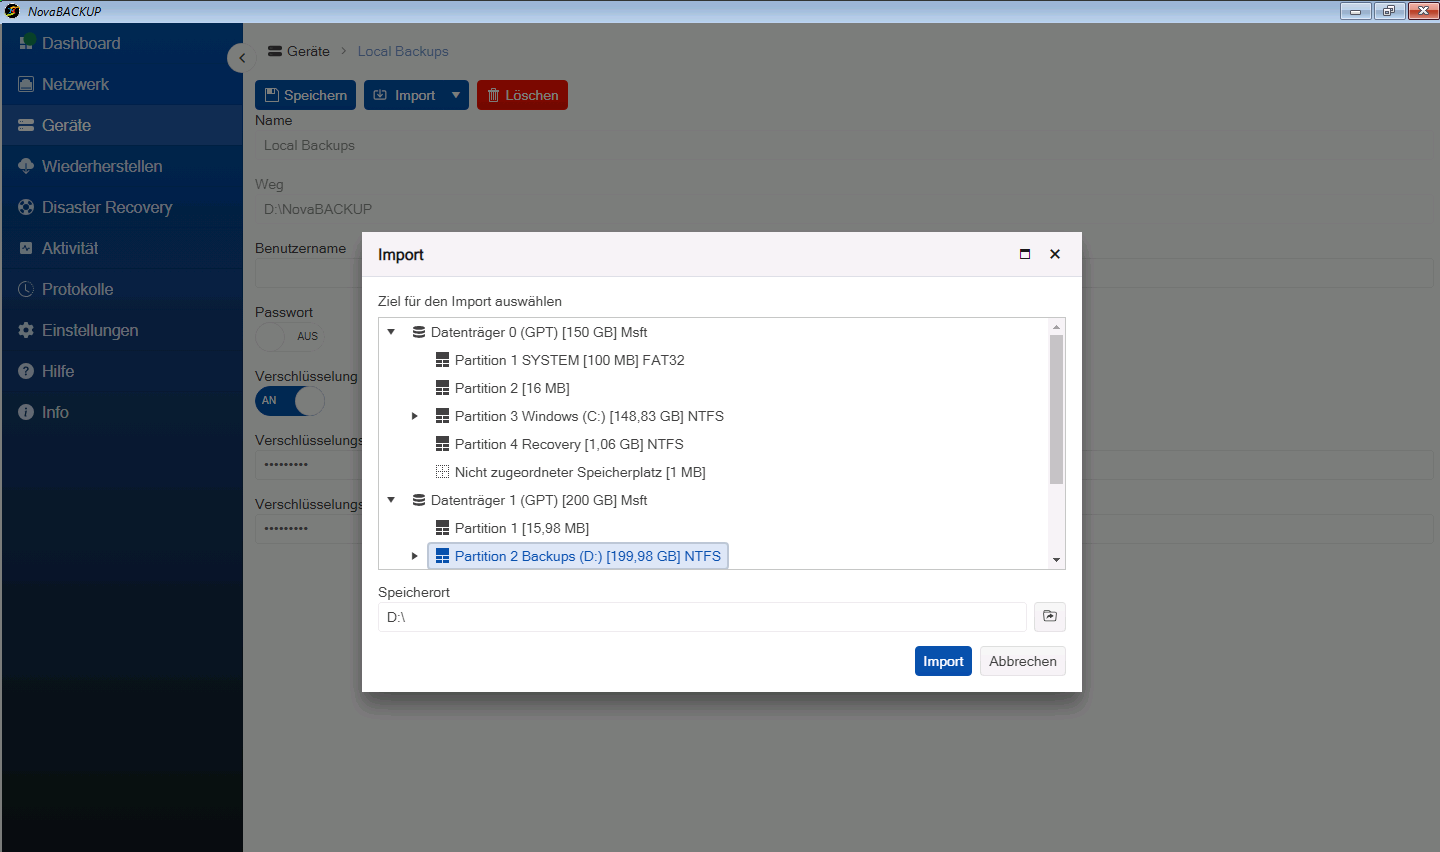The image size is (1440, 852).
Task: Expand Partition 2 Backups (D:) node
Action: [x=415, y=556]
